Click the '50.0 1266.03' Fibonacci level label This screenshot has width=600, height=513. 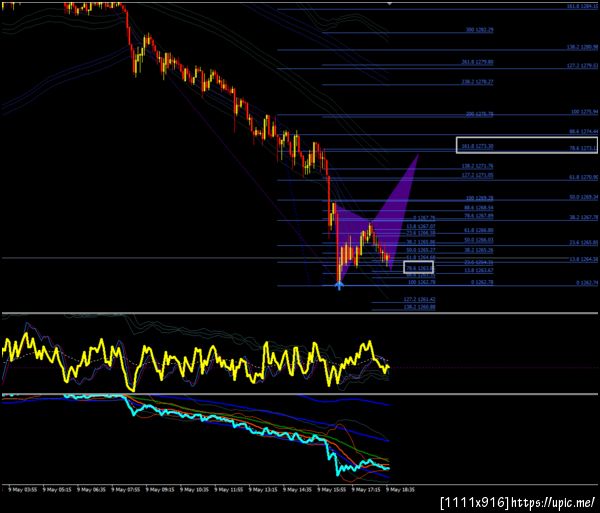click(x=479, y=240)
